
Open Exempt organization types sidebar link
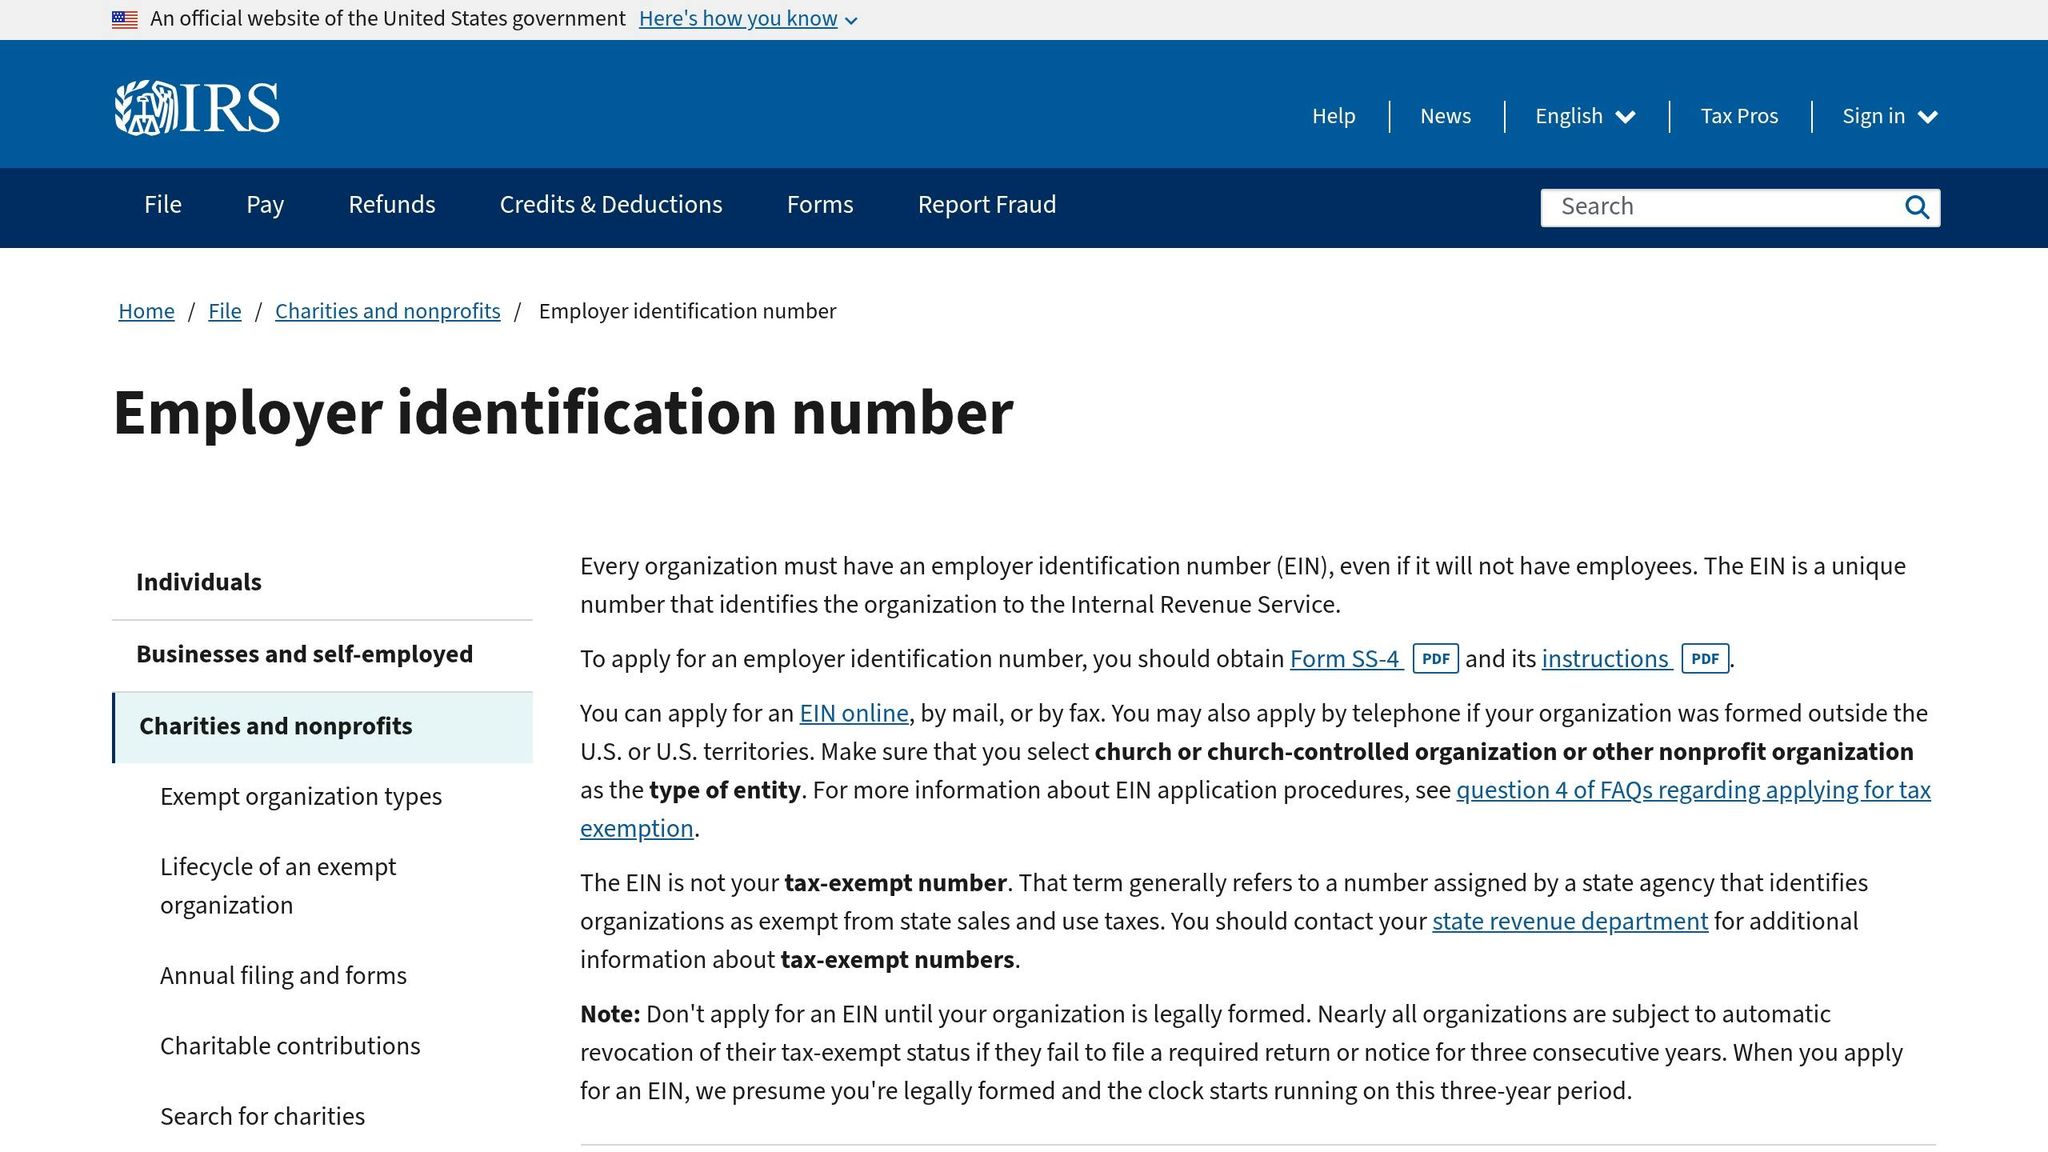[x=301, y=797]
